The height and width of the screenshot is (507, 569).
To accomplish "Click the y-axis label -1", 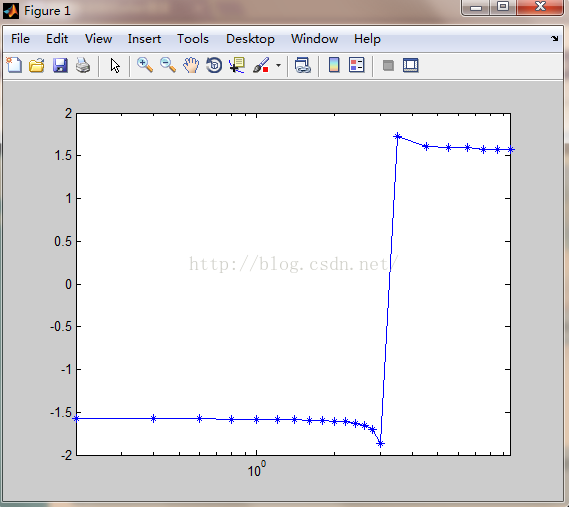I will (66, 370).
